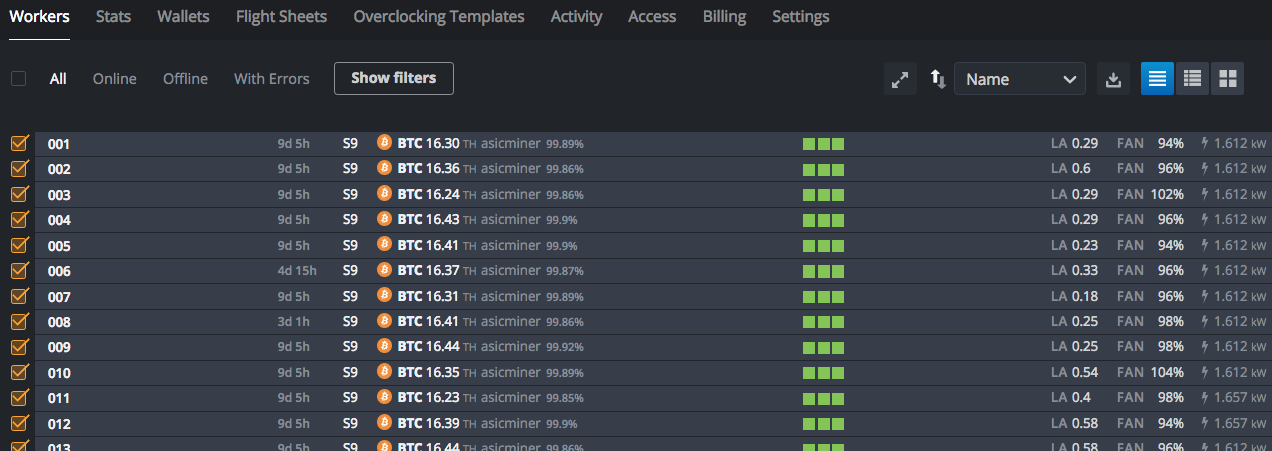Click the expand fullscreen arrows icon
This screenshot has width=1272, height=451.
[x=900, y=79]
